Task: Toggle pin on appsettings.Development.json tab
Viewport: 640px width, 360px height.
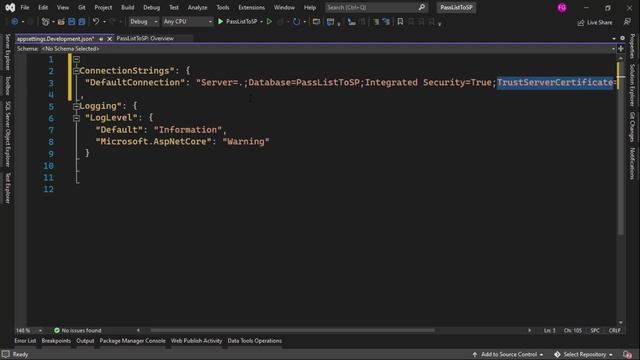Action: (101, 39)
